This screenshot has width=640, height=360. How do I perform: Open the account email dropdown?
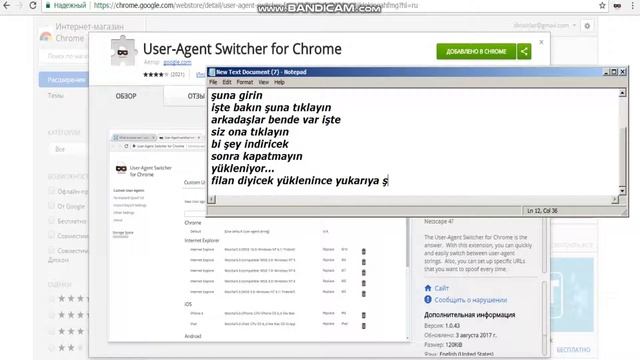pyautogui.click(x=544, y=25)
